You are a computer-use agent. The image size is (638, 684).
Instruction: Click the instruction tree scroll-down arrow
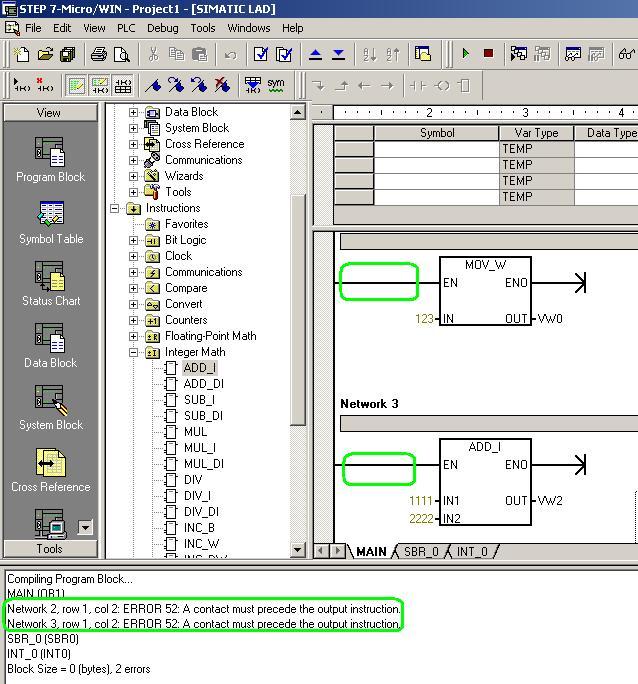coord(297,550)
